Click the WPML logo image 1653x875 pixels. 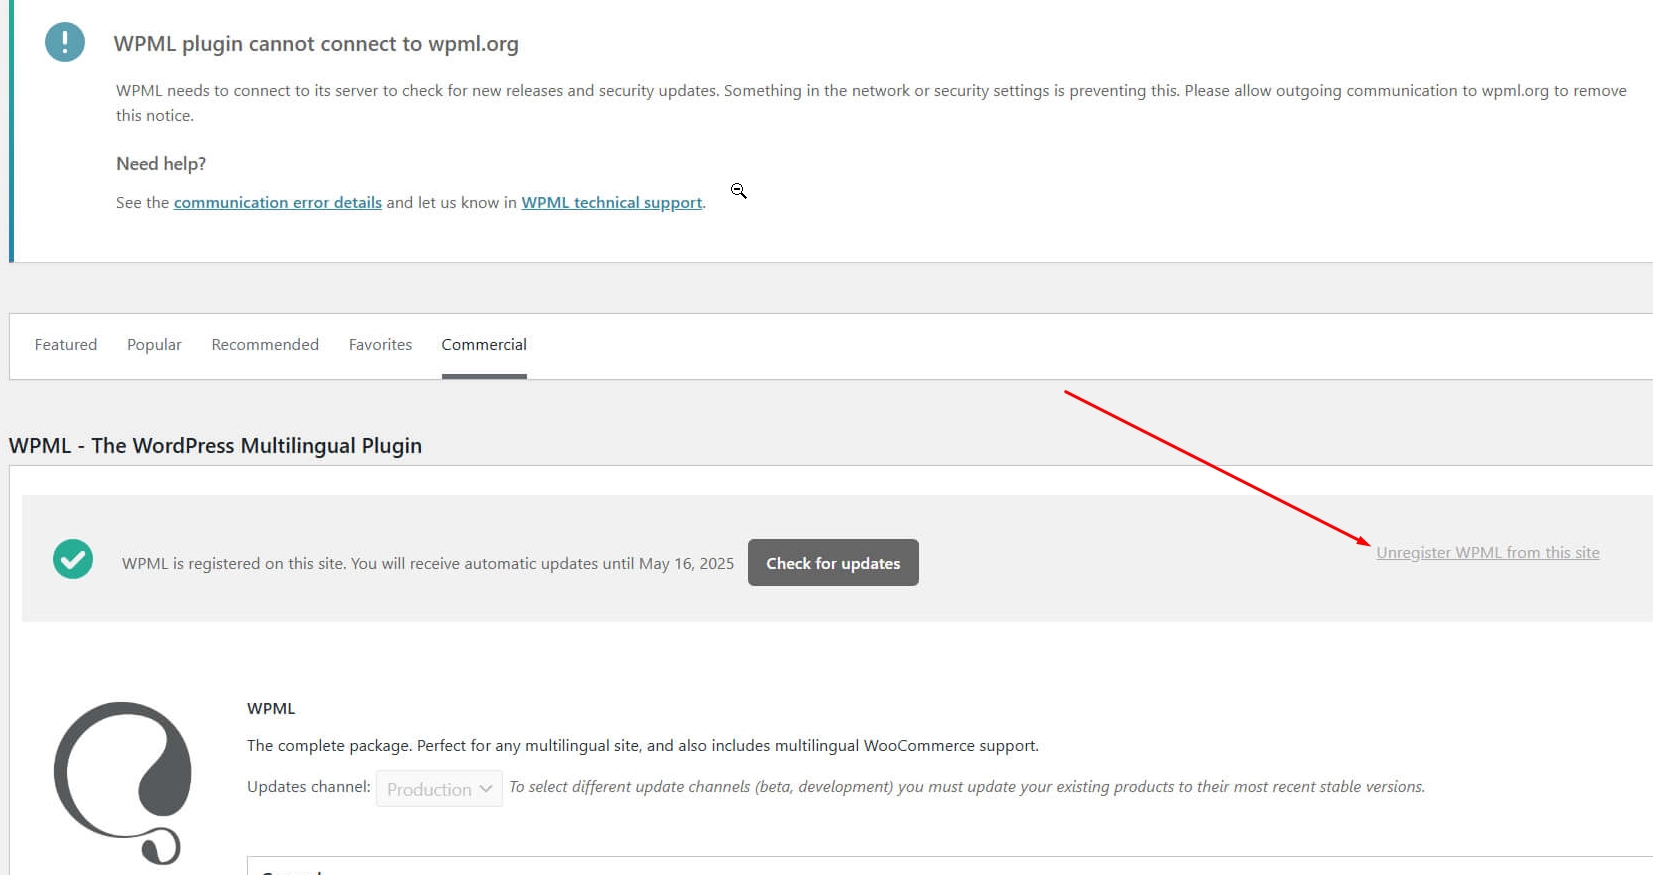click(123, 783)
